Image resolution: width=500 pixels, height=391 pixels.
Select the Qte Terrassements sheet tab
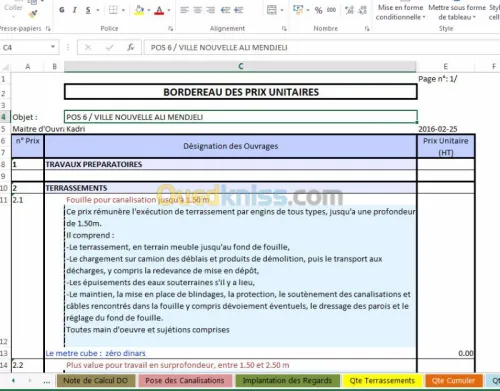[x=382, y=380]
